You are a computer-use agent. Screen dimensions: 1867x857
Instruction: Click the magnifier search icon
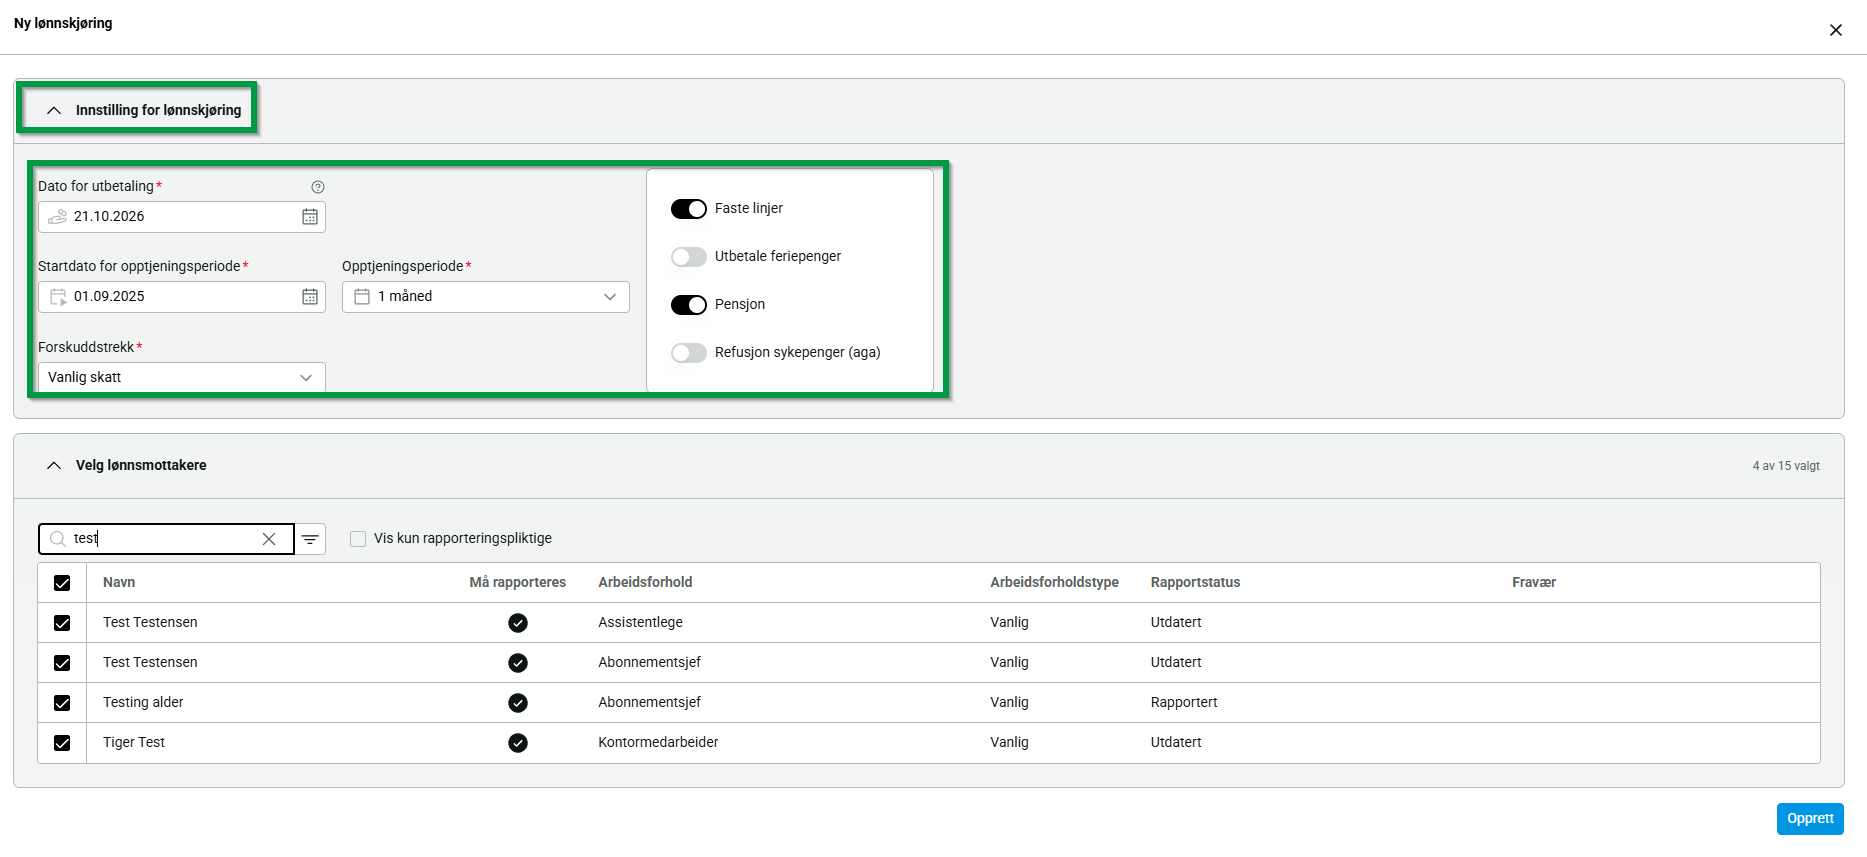pyautogui.click(x=58, y=539)
